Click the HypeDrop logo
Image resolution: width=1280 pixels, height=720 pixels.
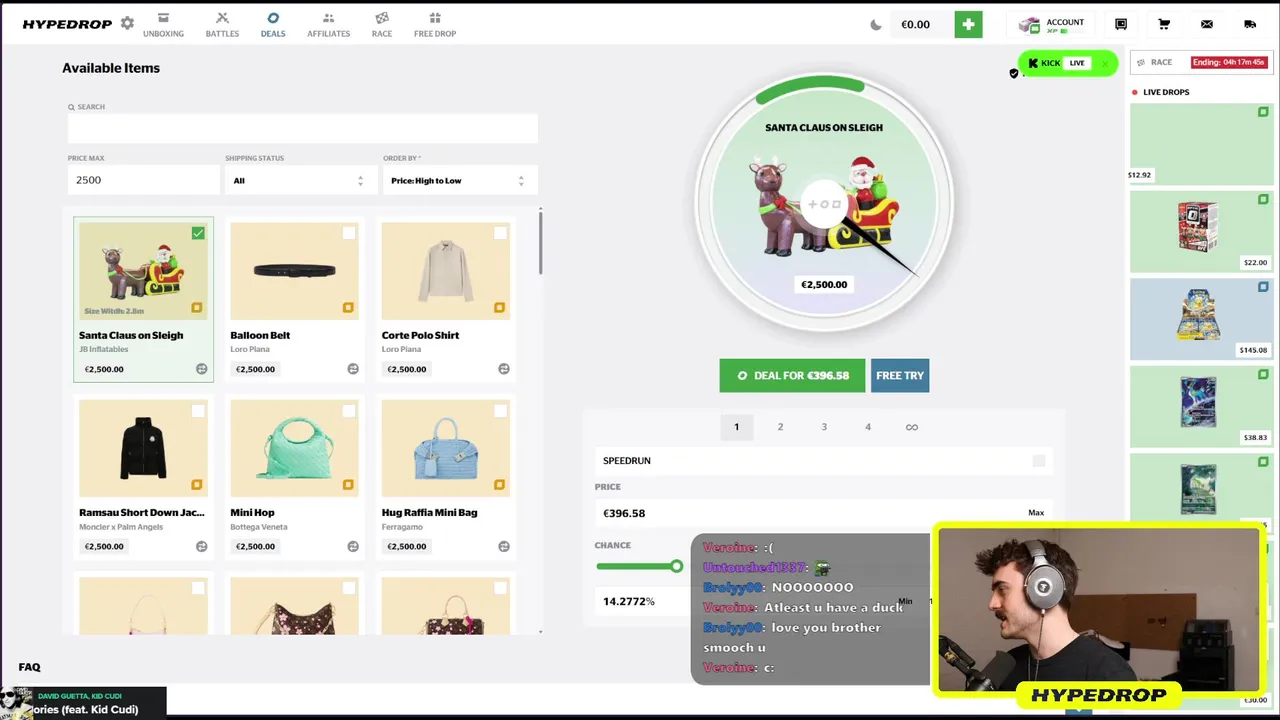click(67, 24)
